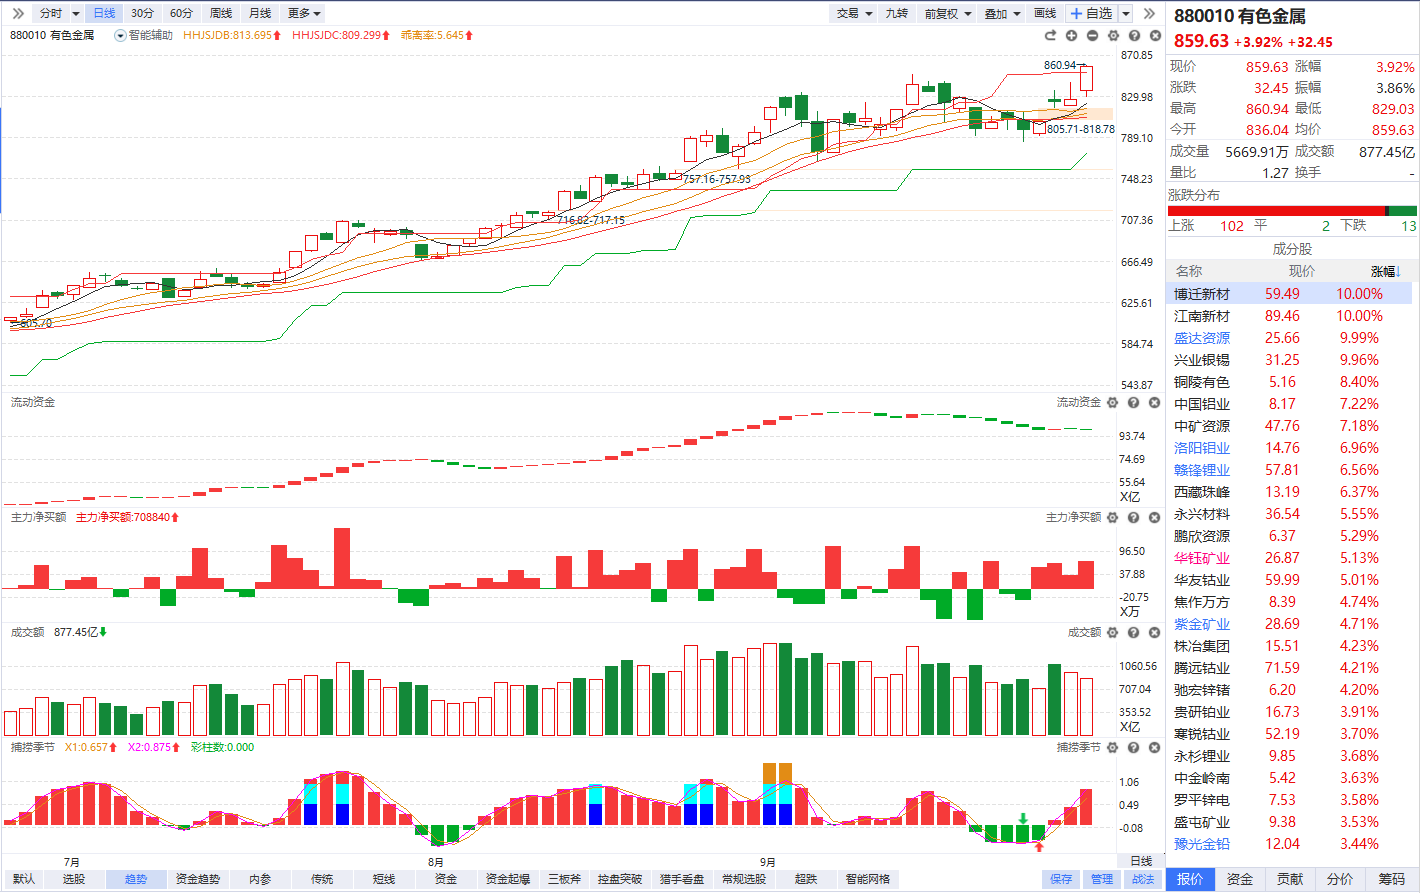Toggle the 智能辅助 round indicator button
This screenshot has height=893, width=1420.
coord(121,35)
